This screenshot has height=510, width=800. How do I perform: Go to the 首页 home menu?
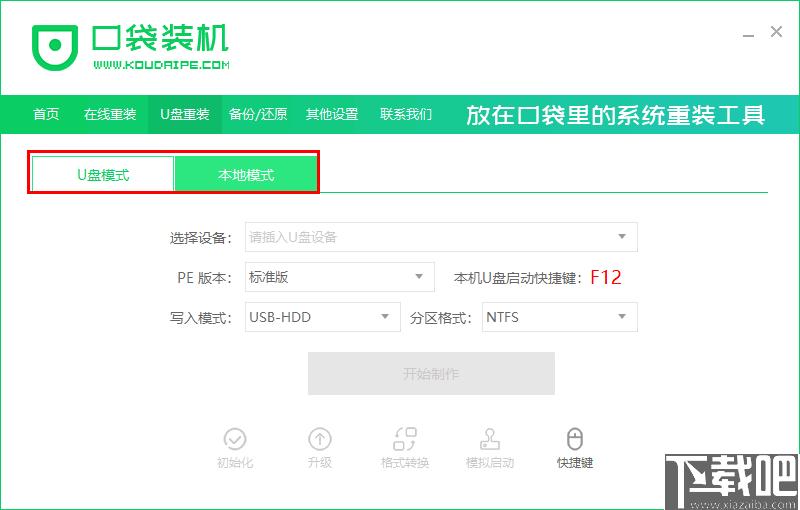[46, 114]
